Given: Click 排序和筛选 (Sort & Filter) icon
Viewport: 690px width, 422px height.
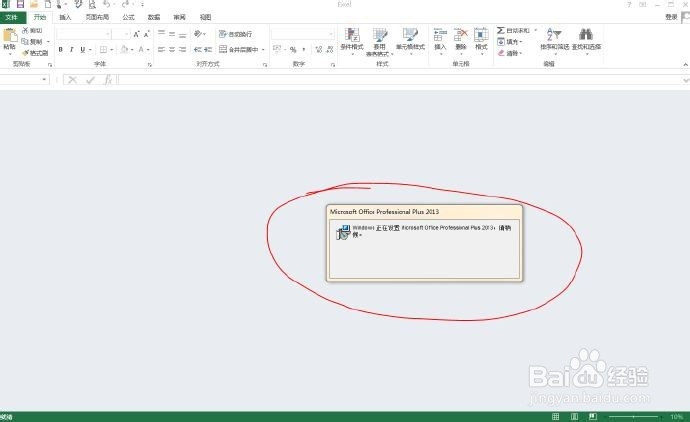Looking at the screenshot, I should [x=554, y=35].
